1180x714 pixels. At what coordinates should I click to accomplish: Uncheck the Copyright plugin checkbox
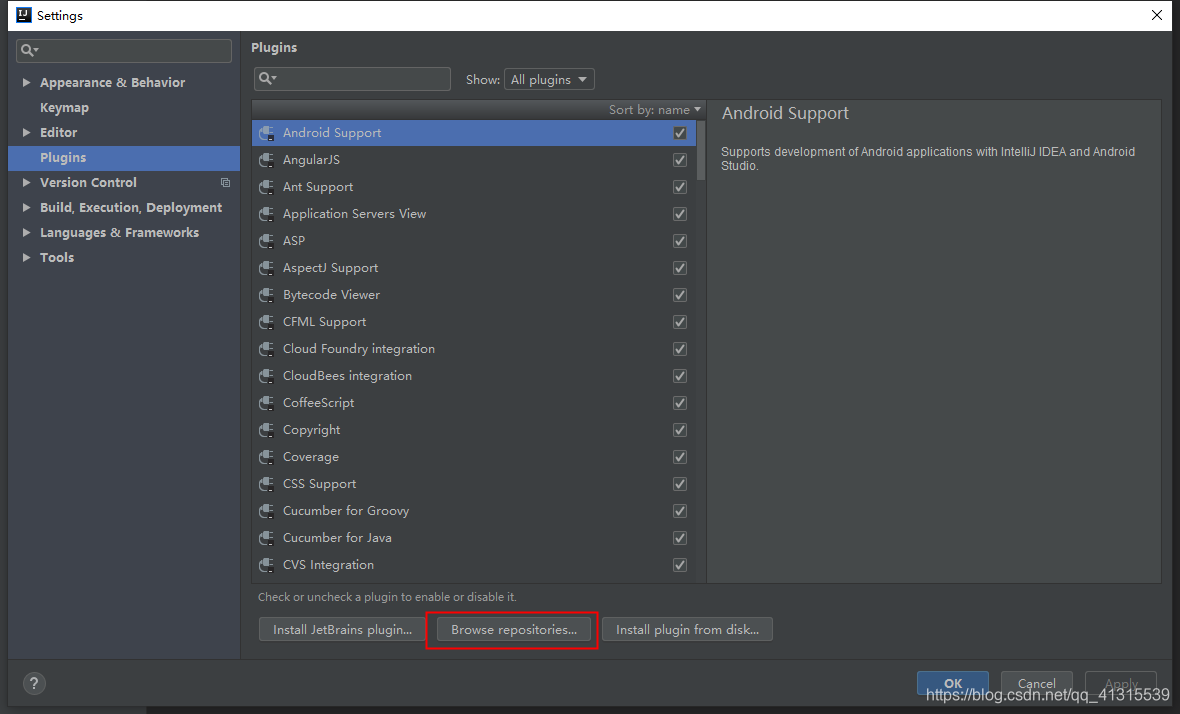(680, 430)
